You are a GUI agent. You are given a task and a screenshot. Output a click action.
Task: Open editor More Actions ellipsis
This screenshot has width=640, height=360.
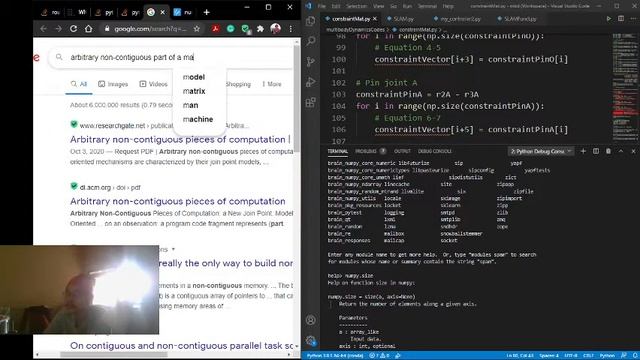click(633, 19)
